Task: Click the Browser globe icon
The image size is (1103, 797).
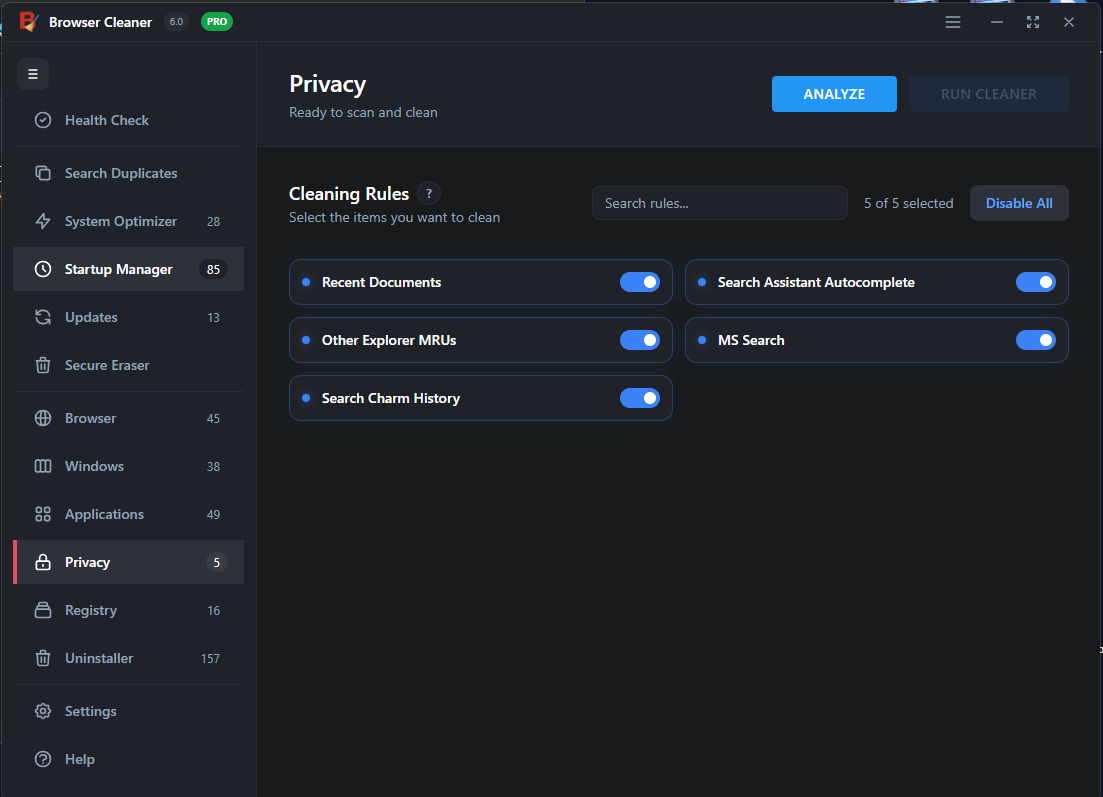Action: [43, 418]
